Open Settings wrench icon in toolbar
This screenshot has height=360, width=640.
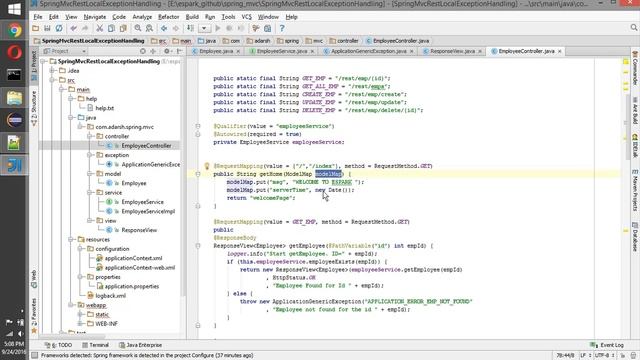point(256,28)
